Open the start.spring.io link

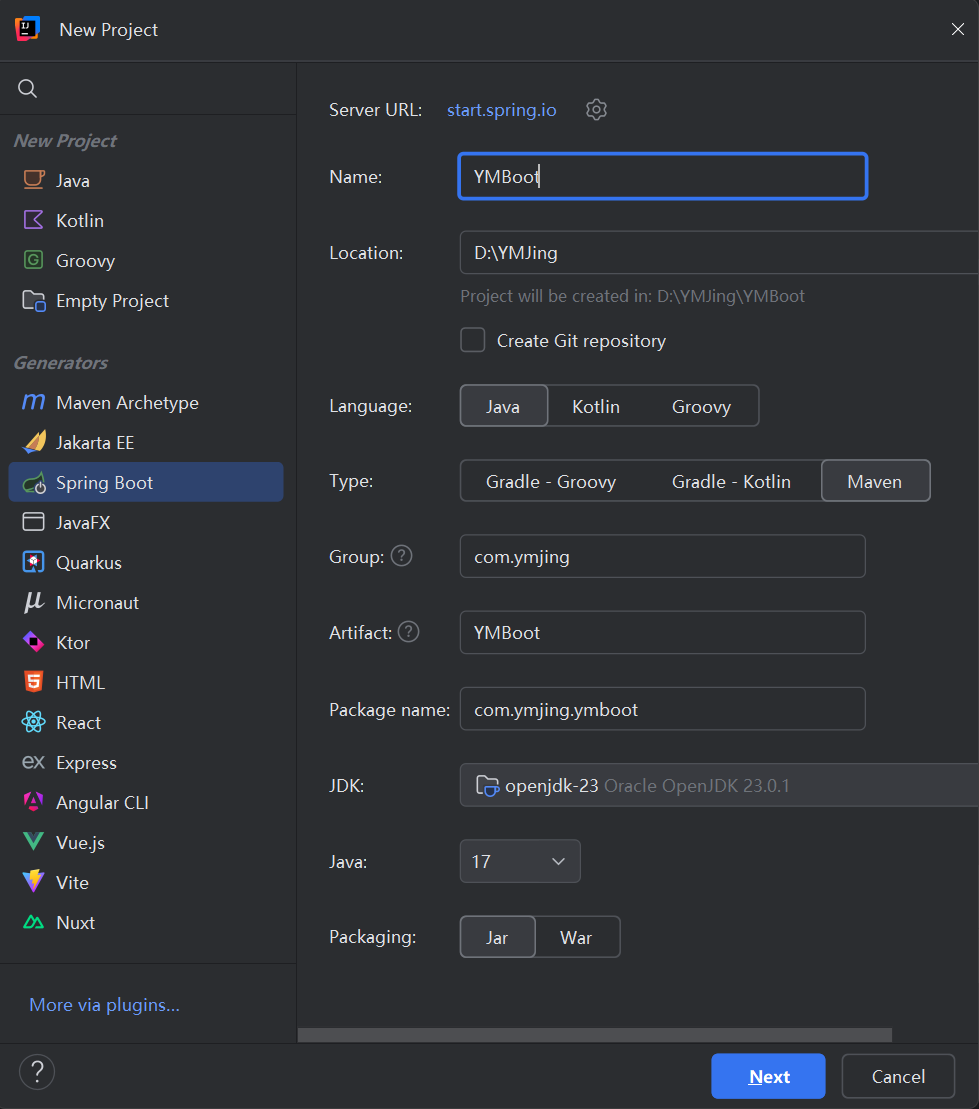coord(502,110)
